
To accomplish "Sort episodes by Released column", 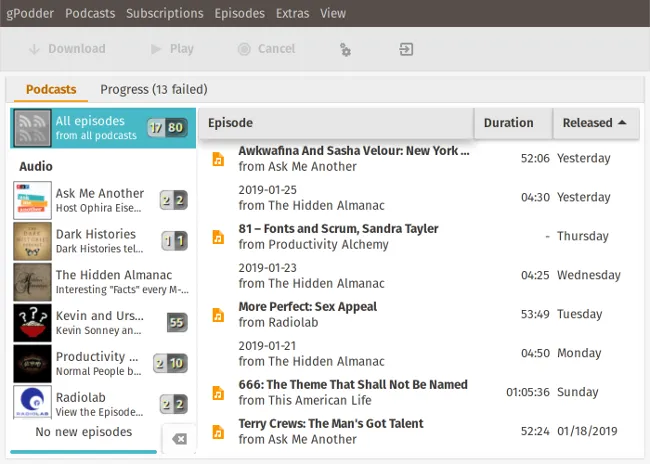I will tap(595, 123).
